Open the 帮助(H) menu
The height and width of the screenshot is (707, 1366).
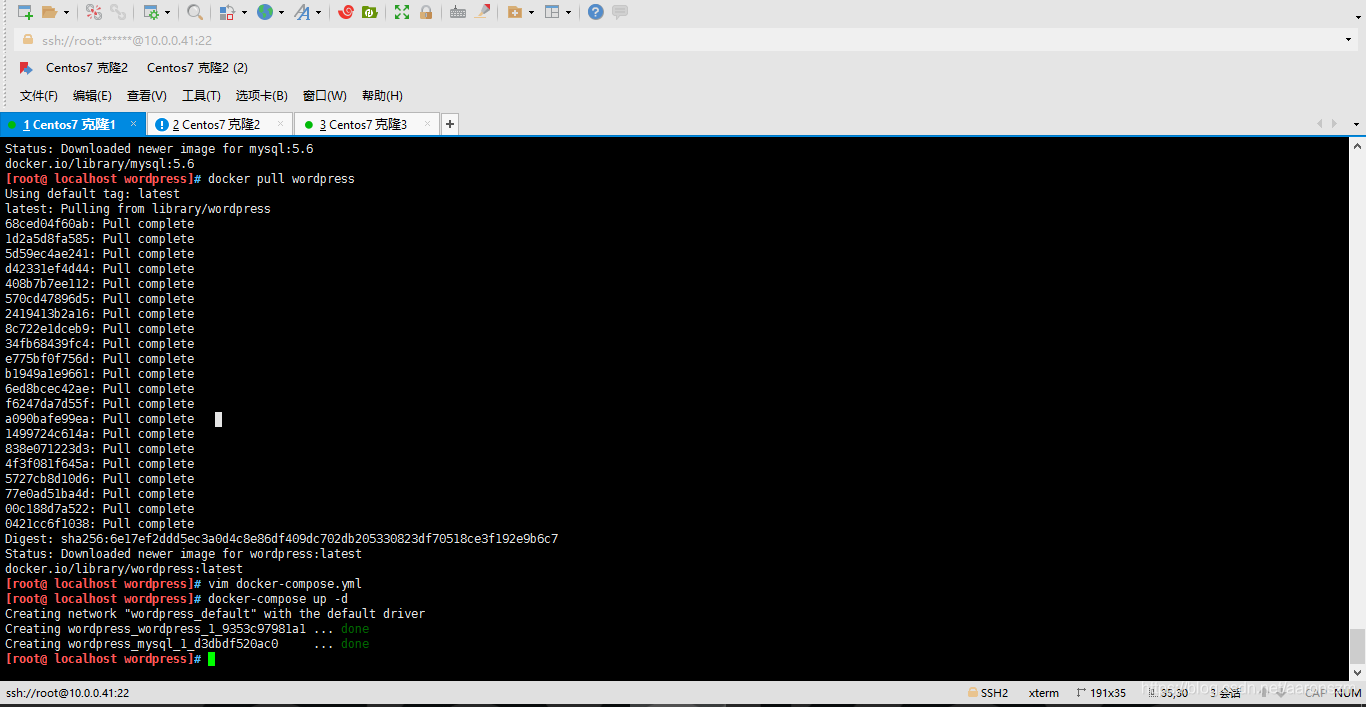(382, 96)
